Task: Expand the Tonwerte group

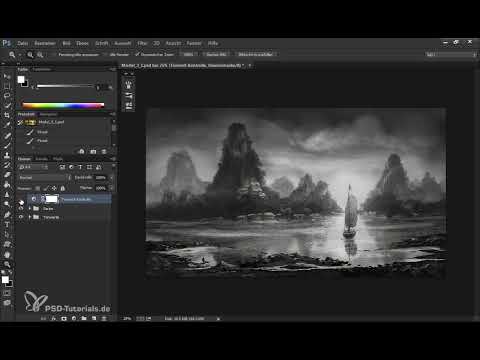Action: 30,217
